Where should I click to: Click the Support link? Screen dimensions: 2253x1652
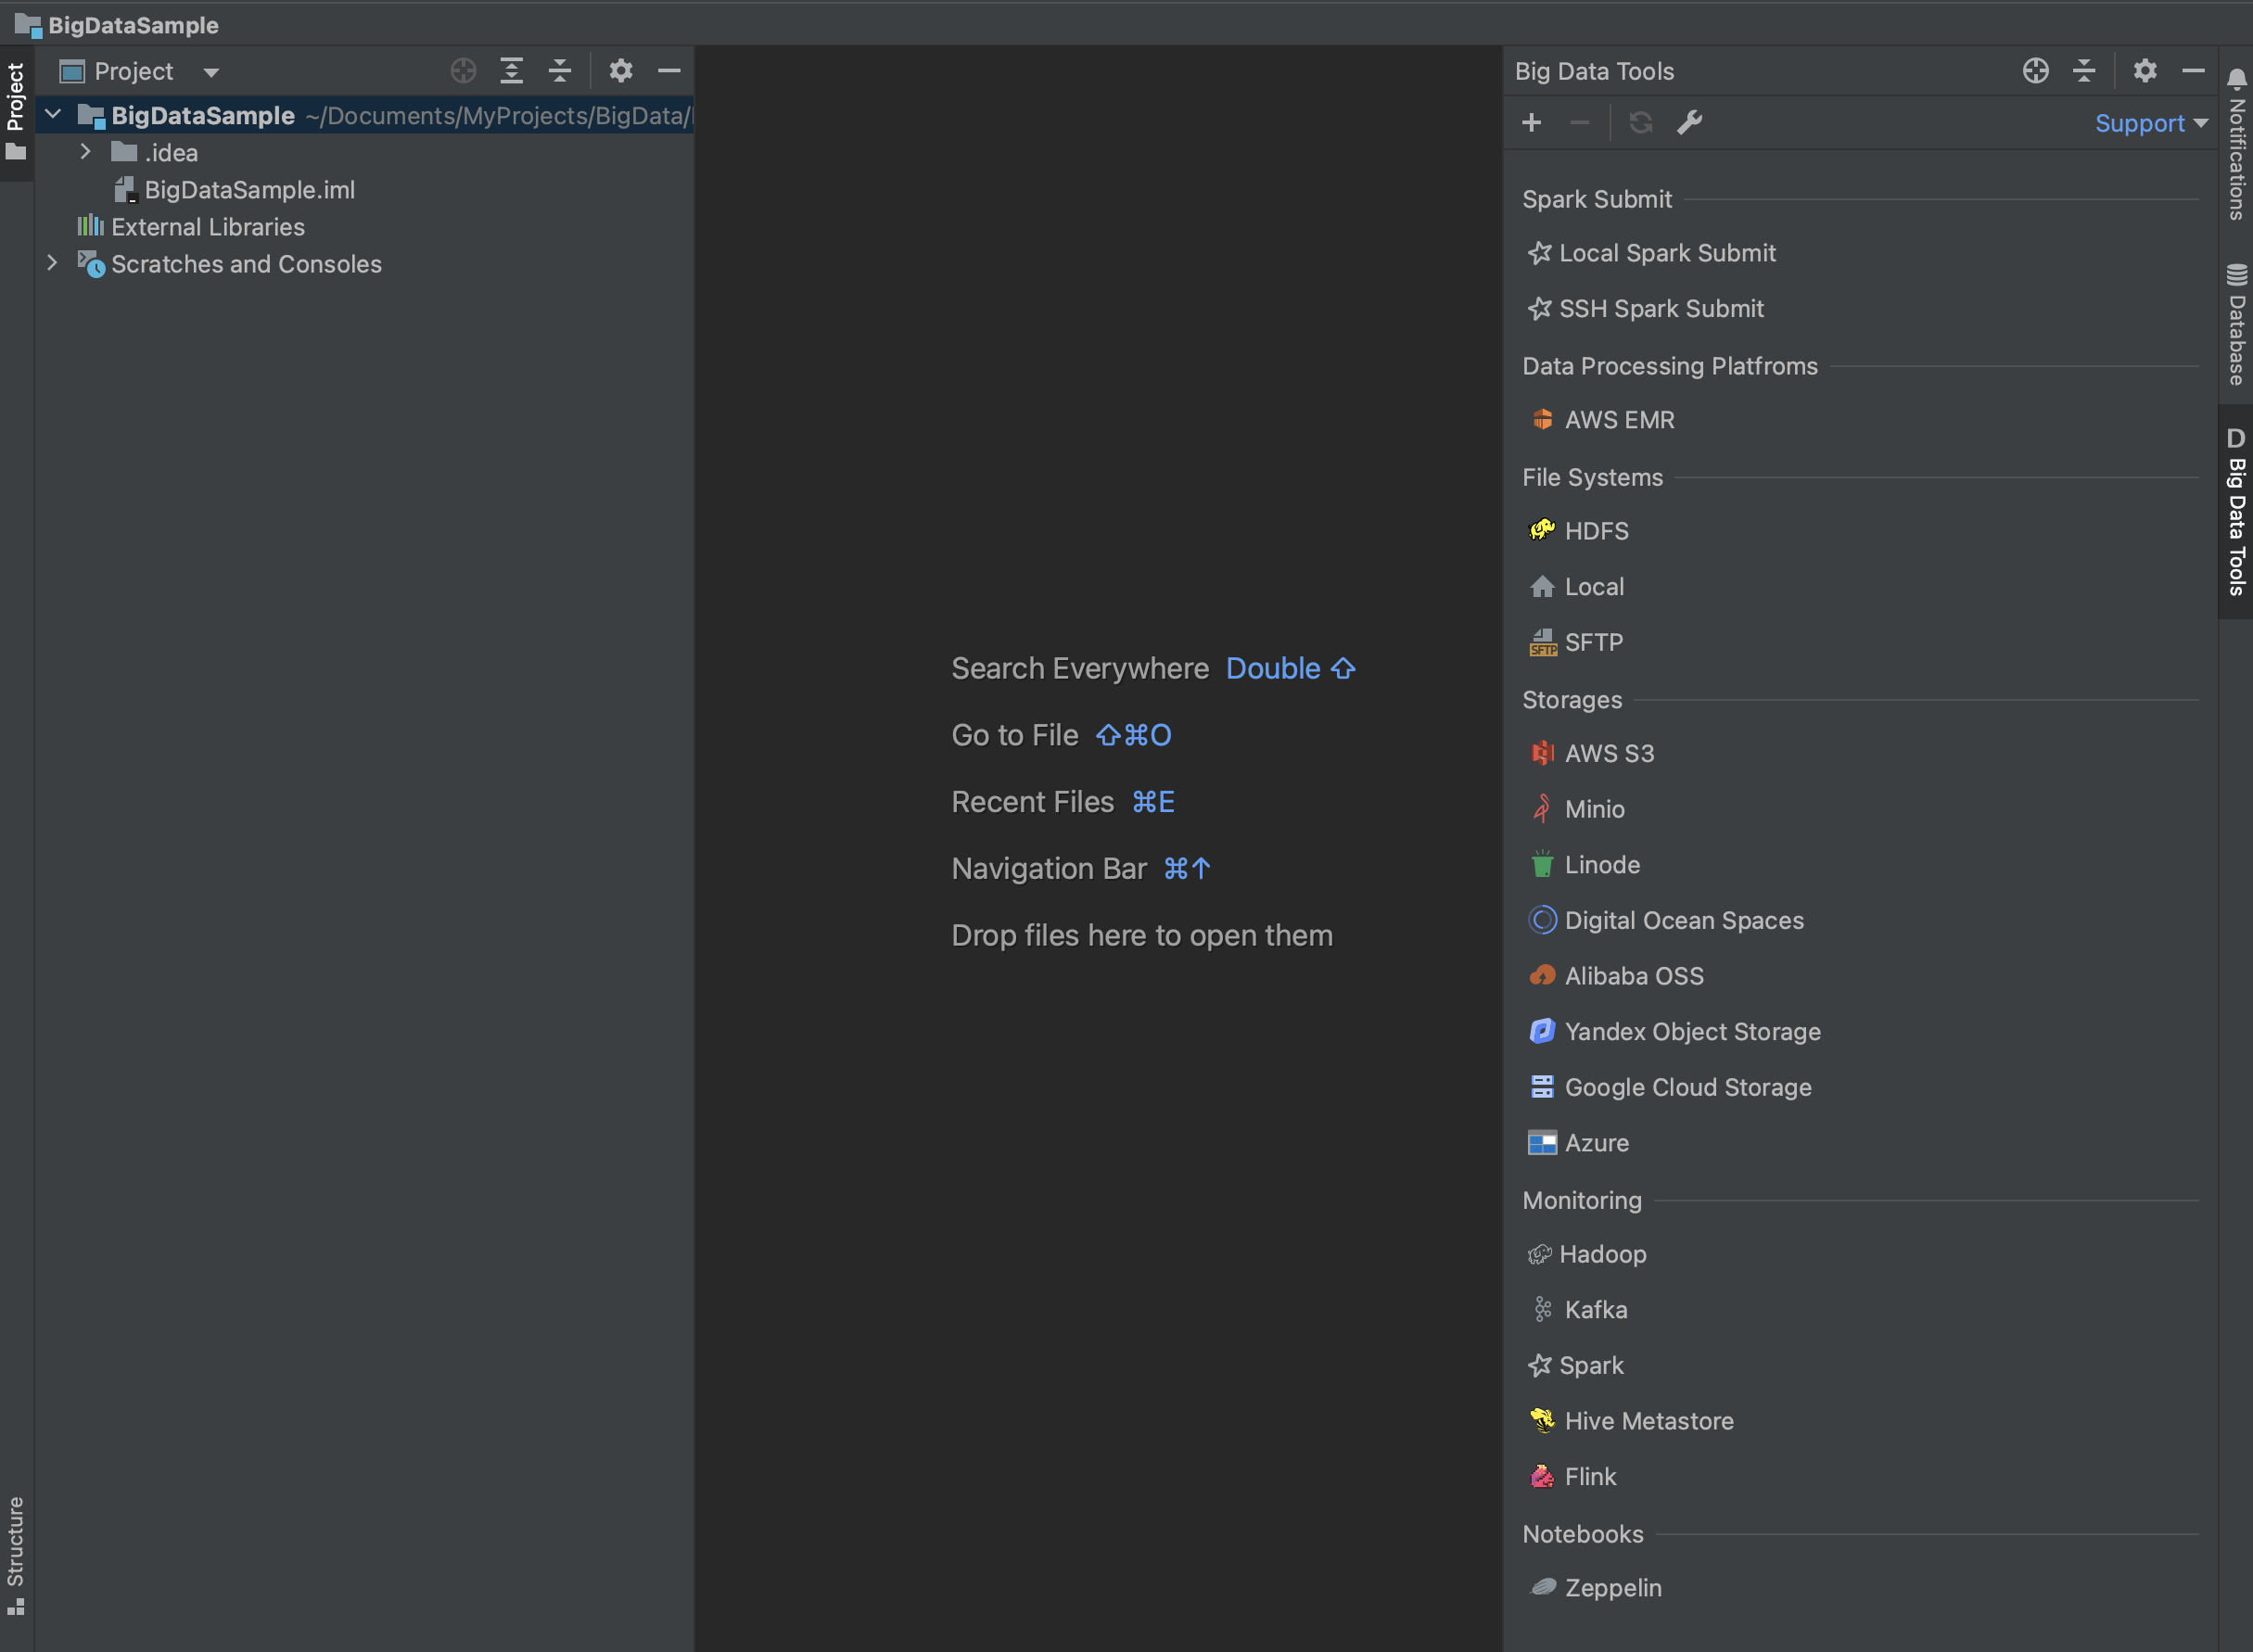2142,122
